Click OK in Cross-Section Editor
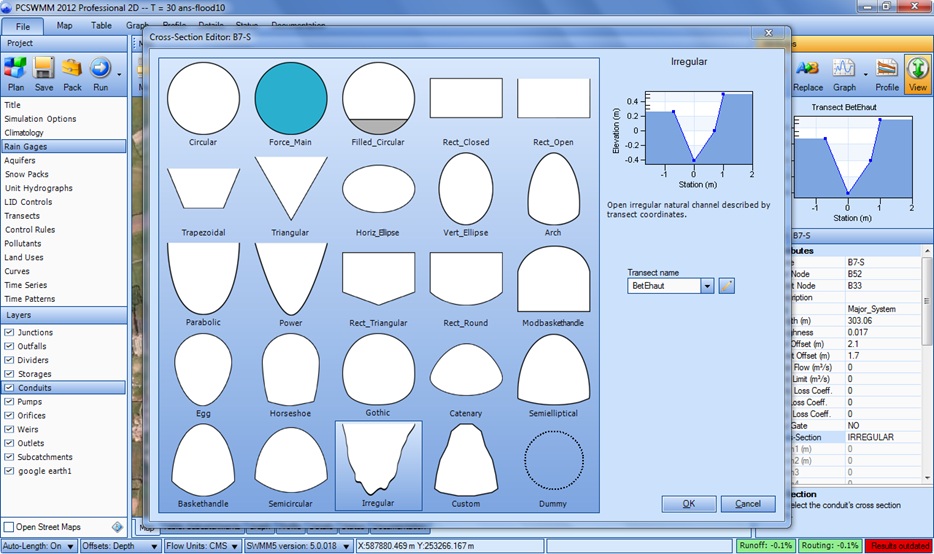The image size is (934, 554). [689, 504]
